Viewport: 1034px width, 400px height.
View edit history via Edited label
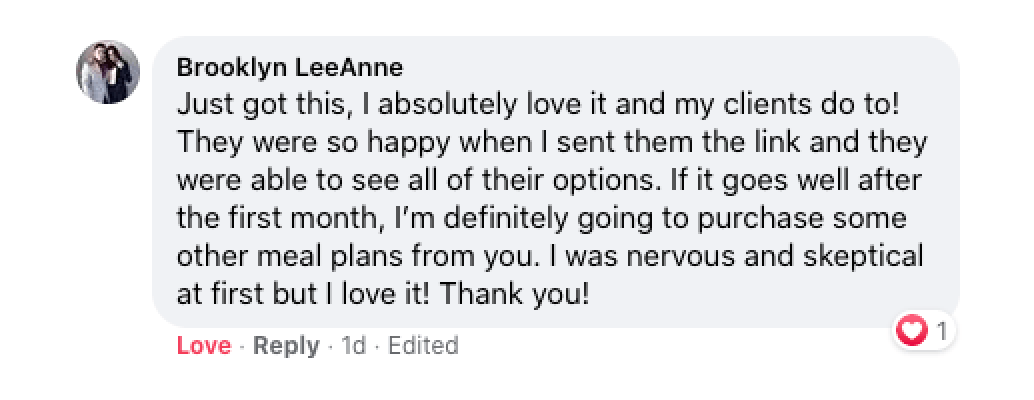pyautogui.click(x=423, y=346)
